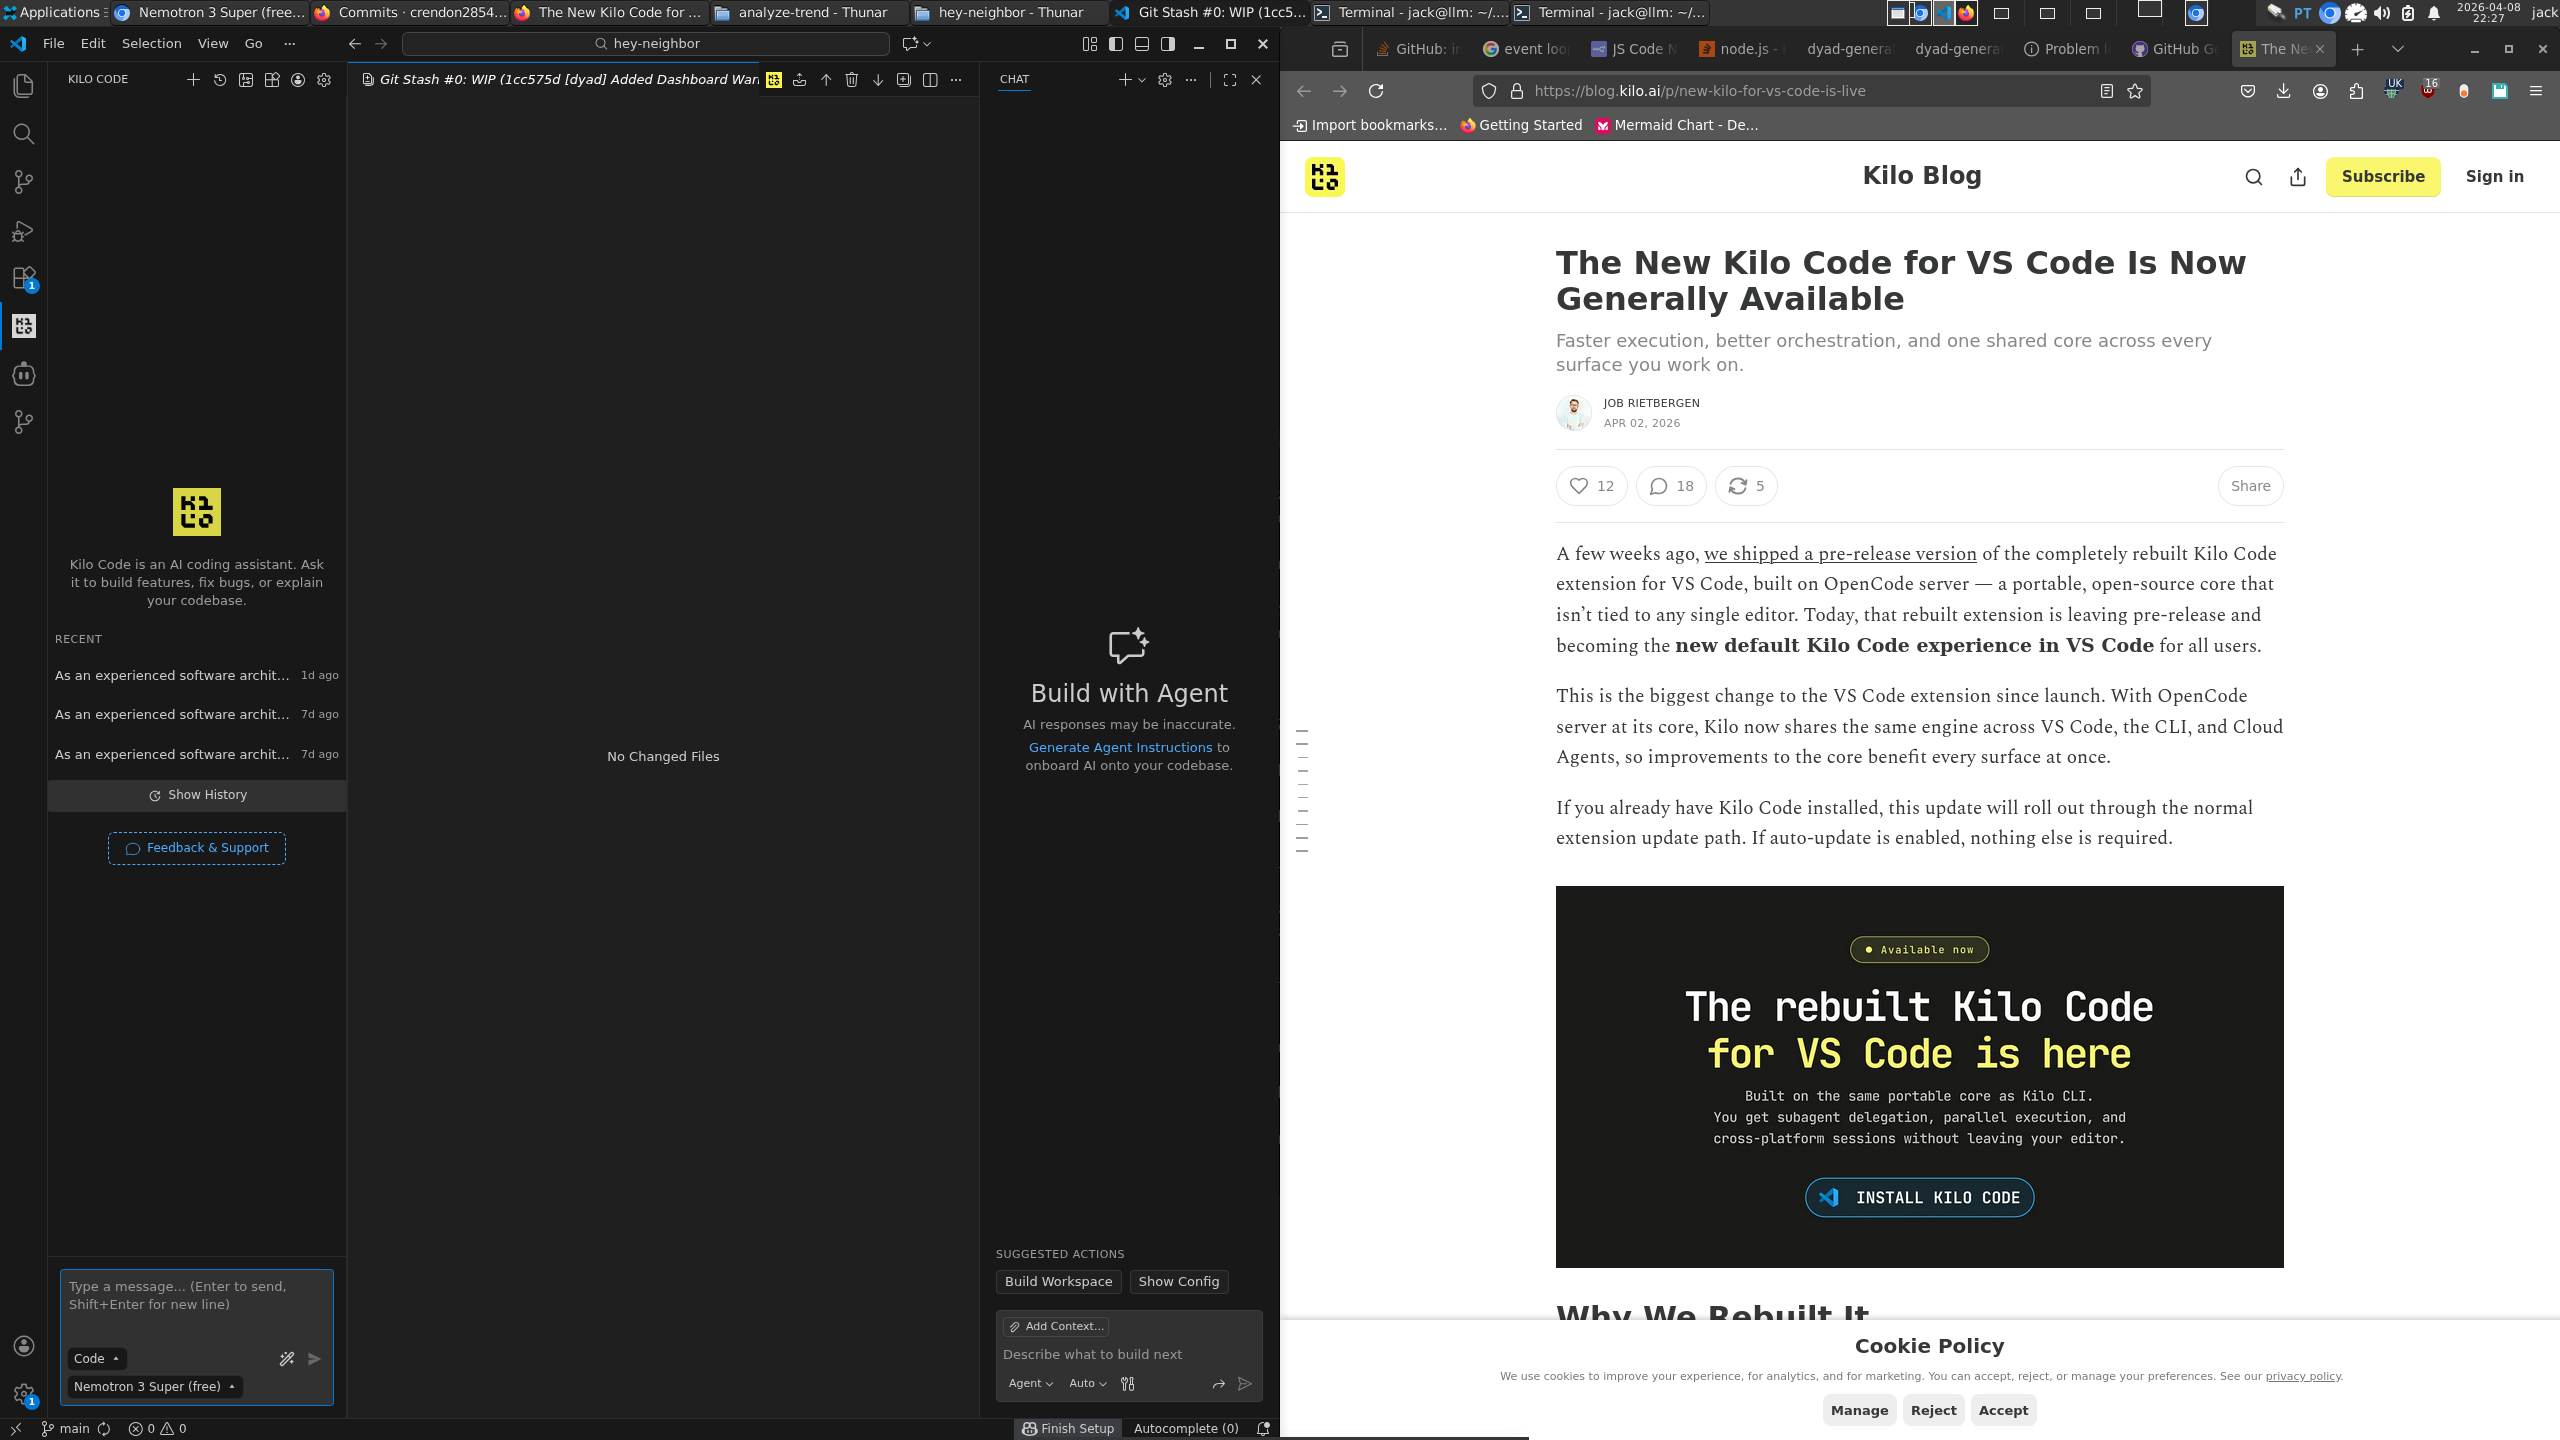The image size is (2560, 1440).
Task: Open the profile icon in Kilo Code header
Action: (298, 80)
